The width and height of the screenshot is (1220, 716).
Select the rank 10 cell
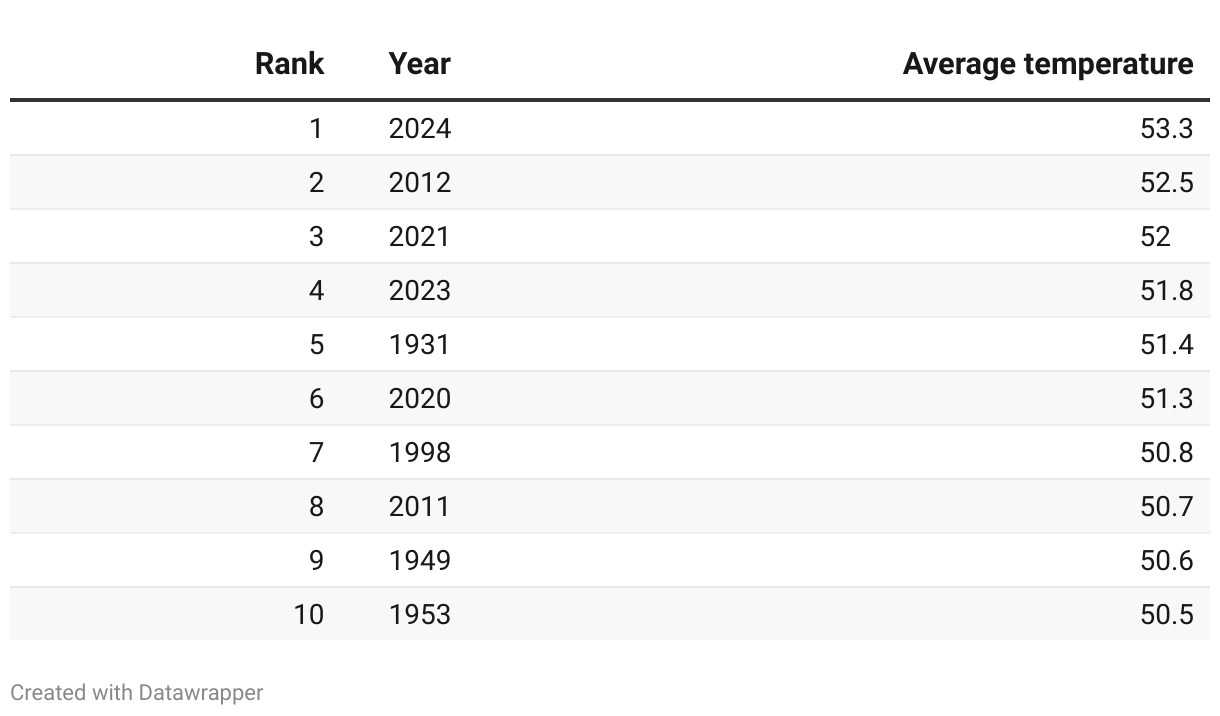pyautogui.click(x=309, y=614)
